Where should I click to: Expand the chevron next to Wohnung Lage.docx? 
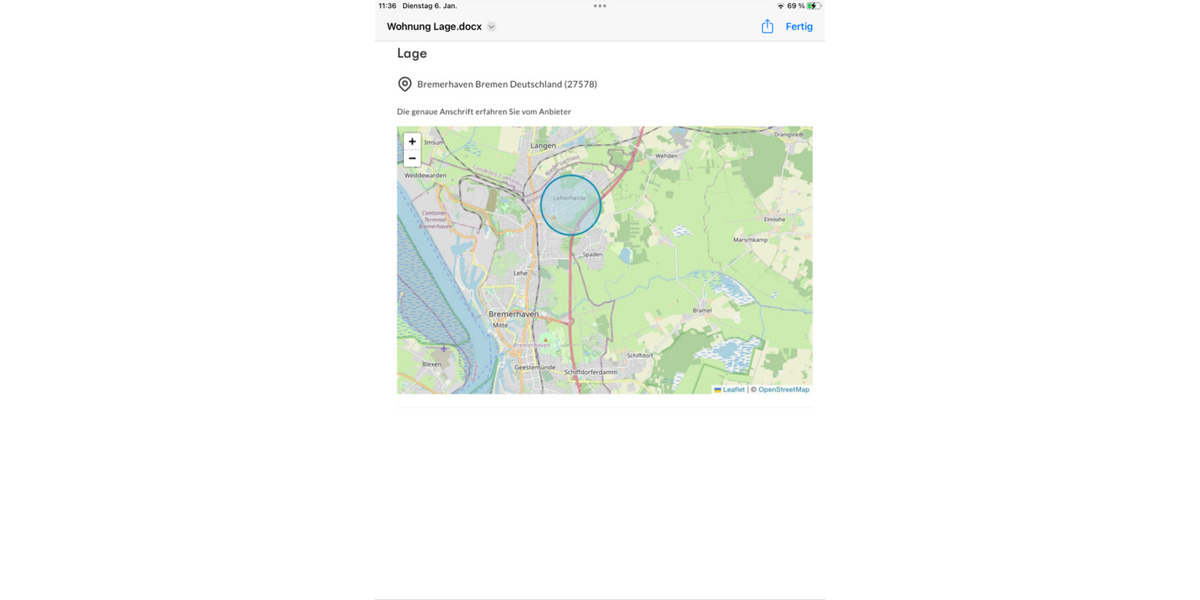tap(491, 27)
